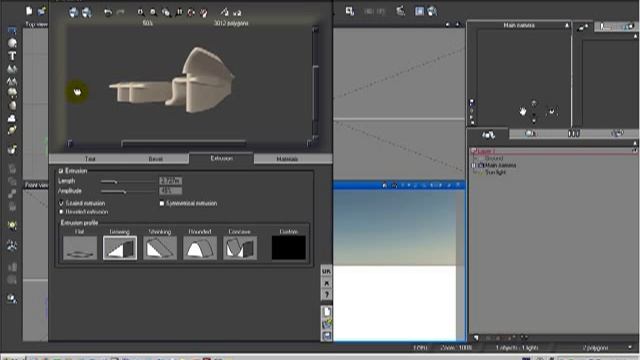Open the Custom extrusion profile box
Viewport: 640px width, 360px height.
pyautogui.click(x=289, y=248)
